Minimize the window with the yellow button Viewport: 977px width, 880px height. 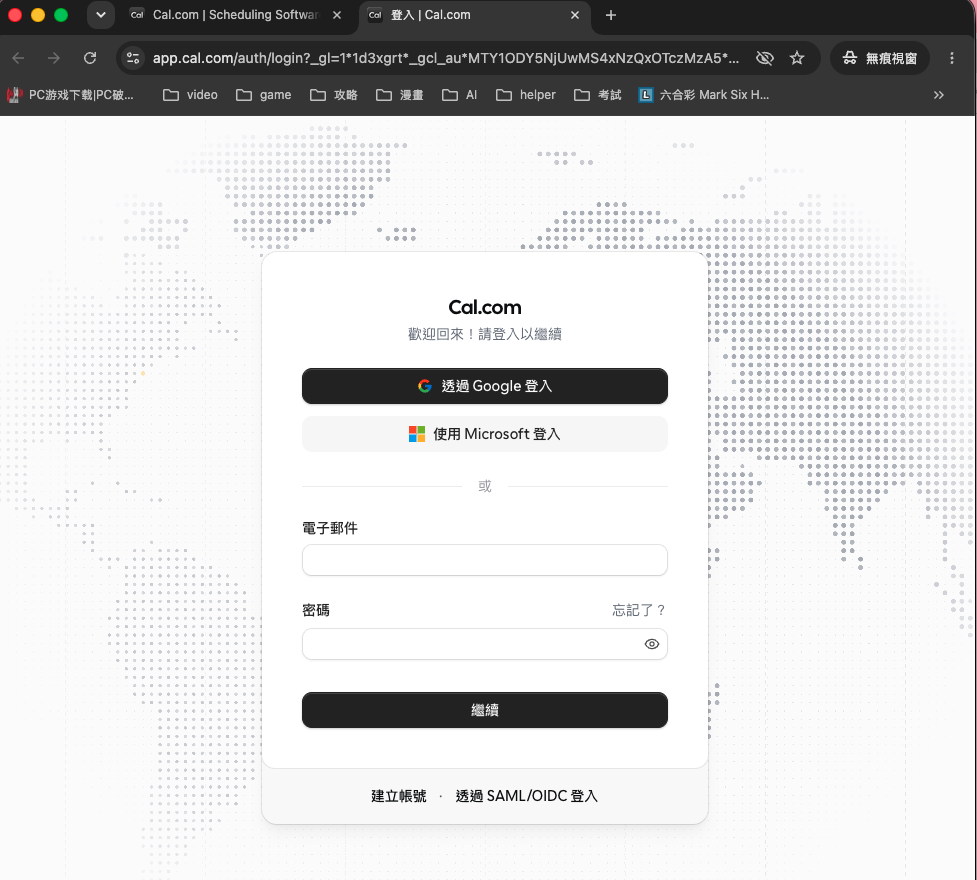coord(38,15)
